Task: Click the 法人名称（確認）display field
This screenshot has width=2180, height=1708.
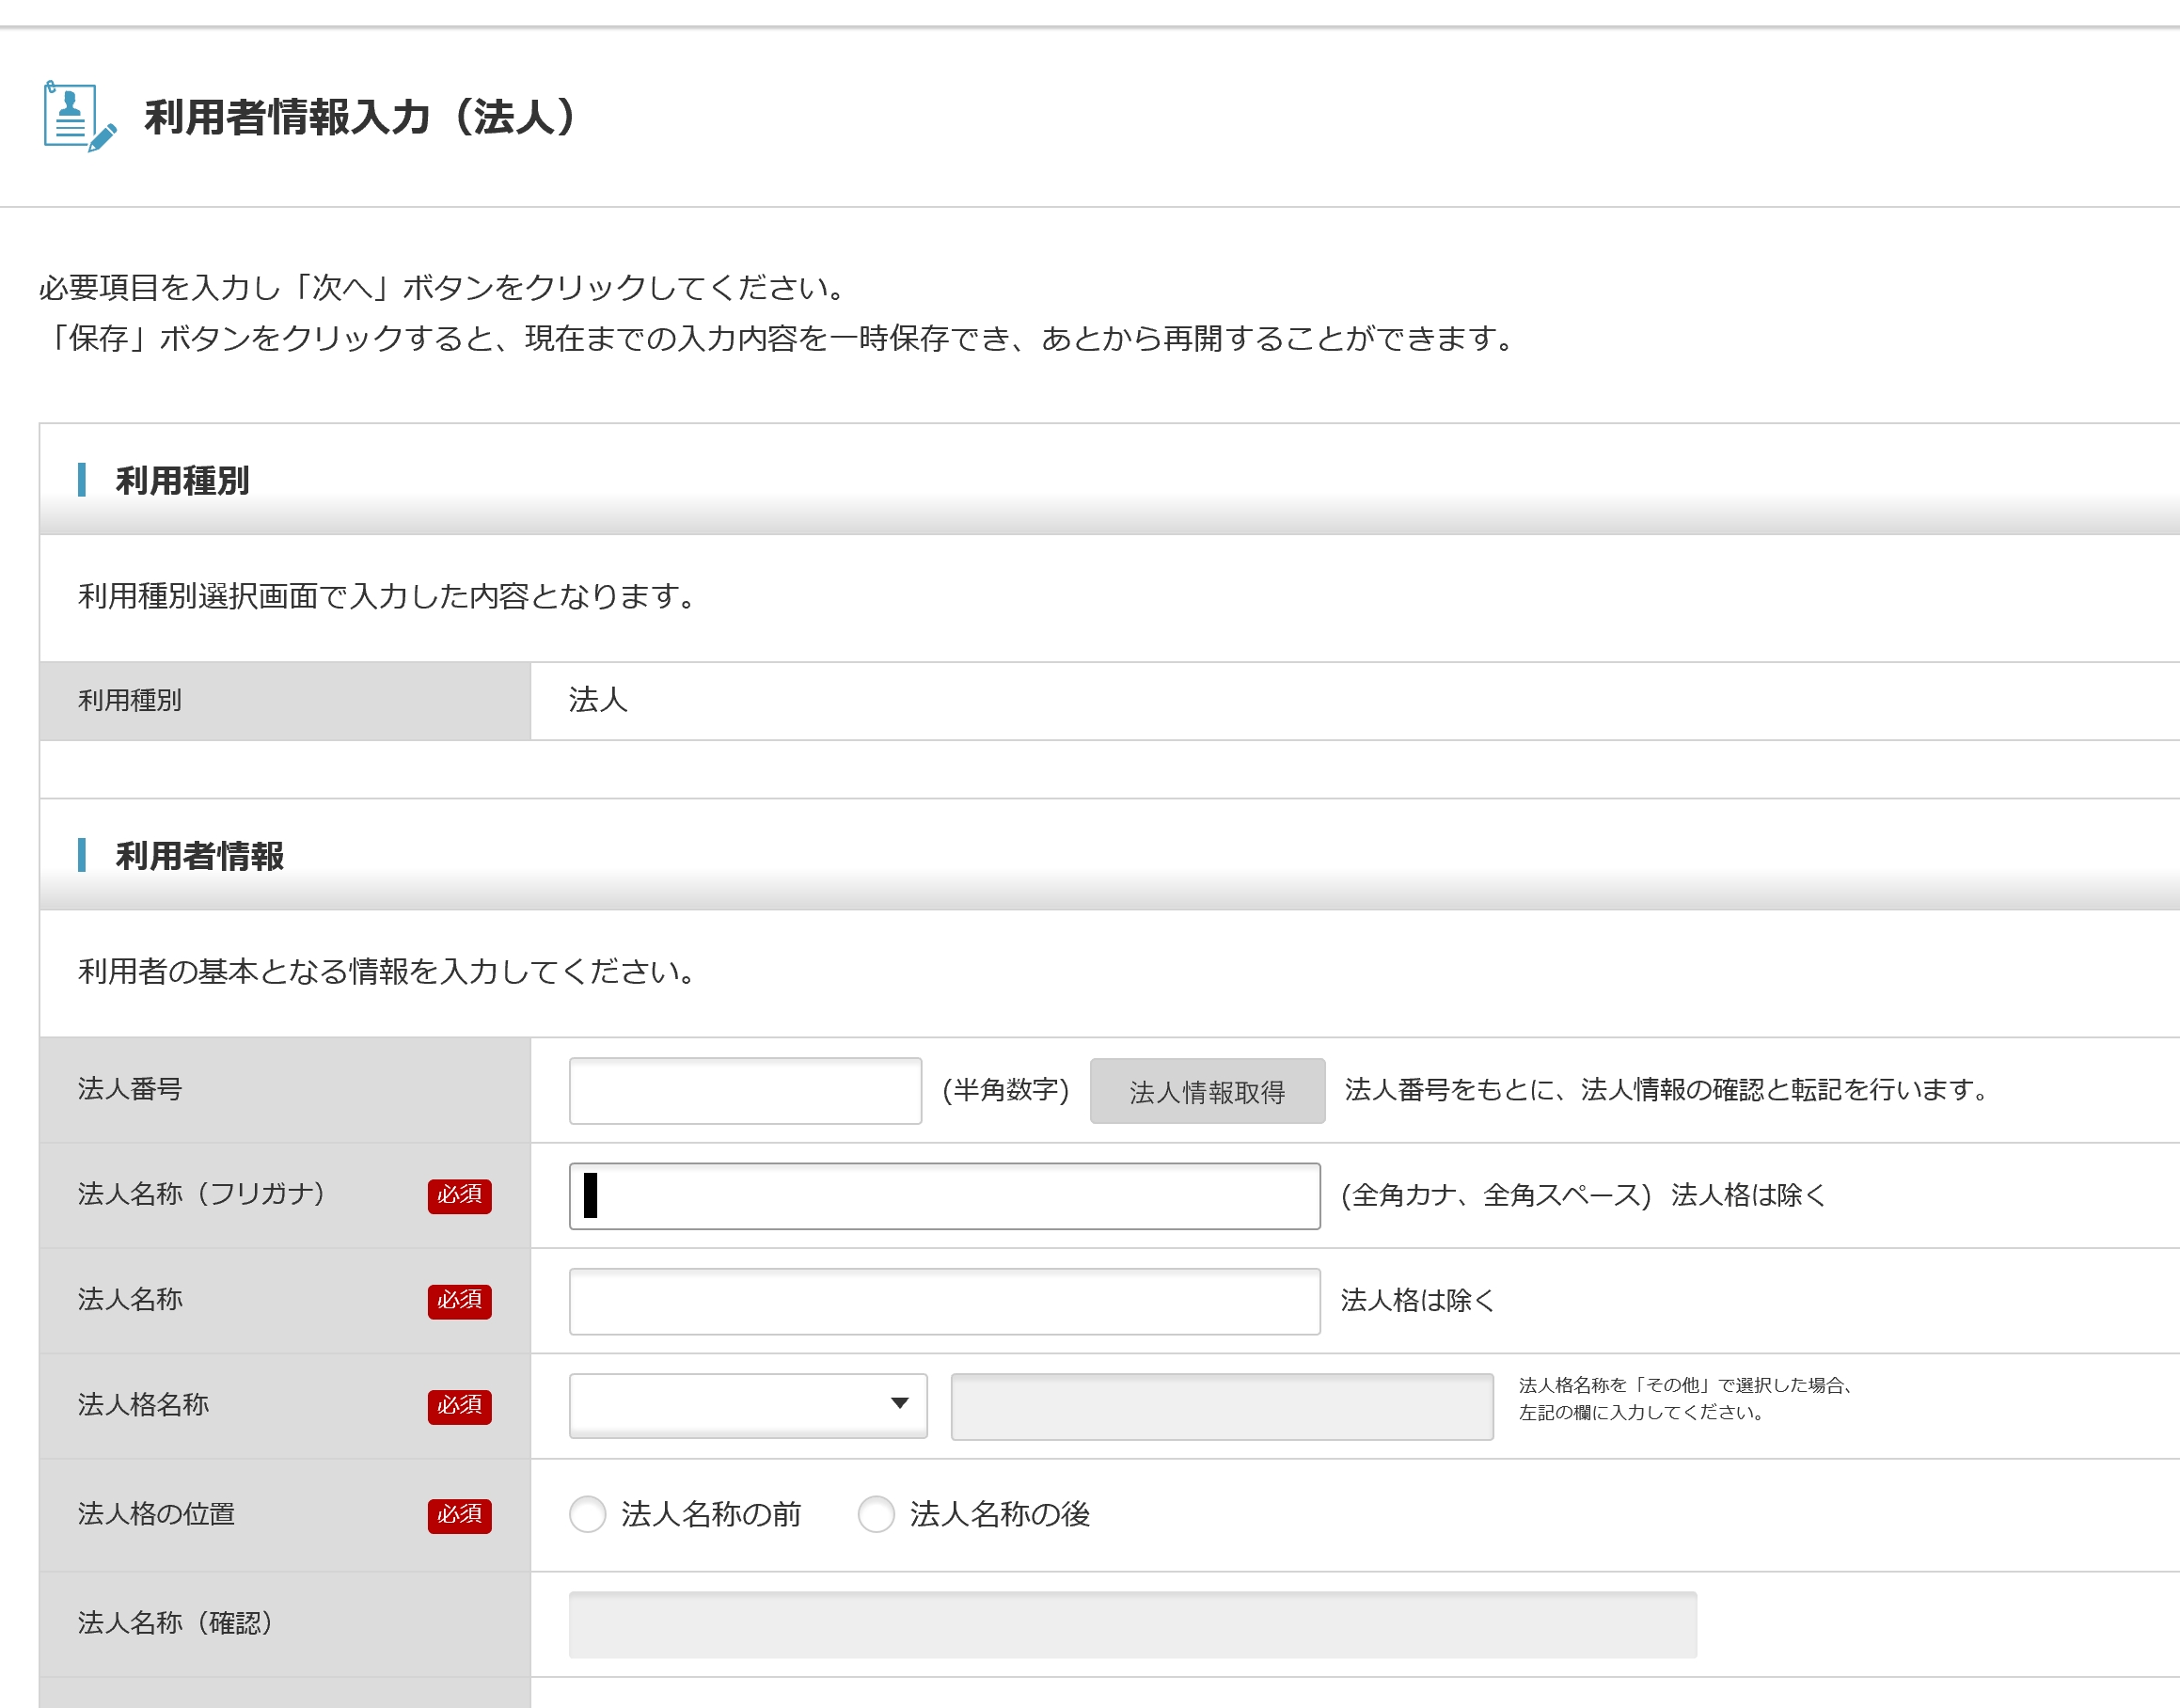Action: click(1132, 1624)
